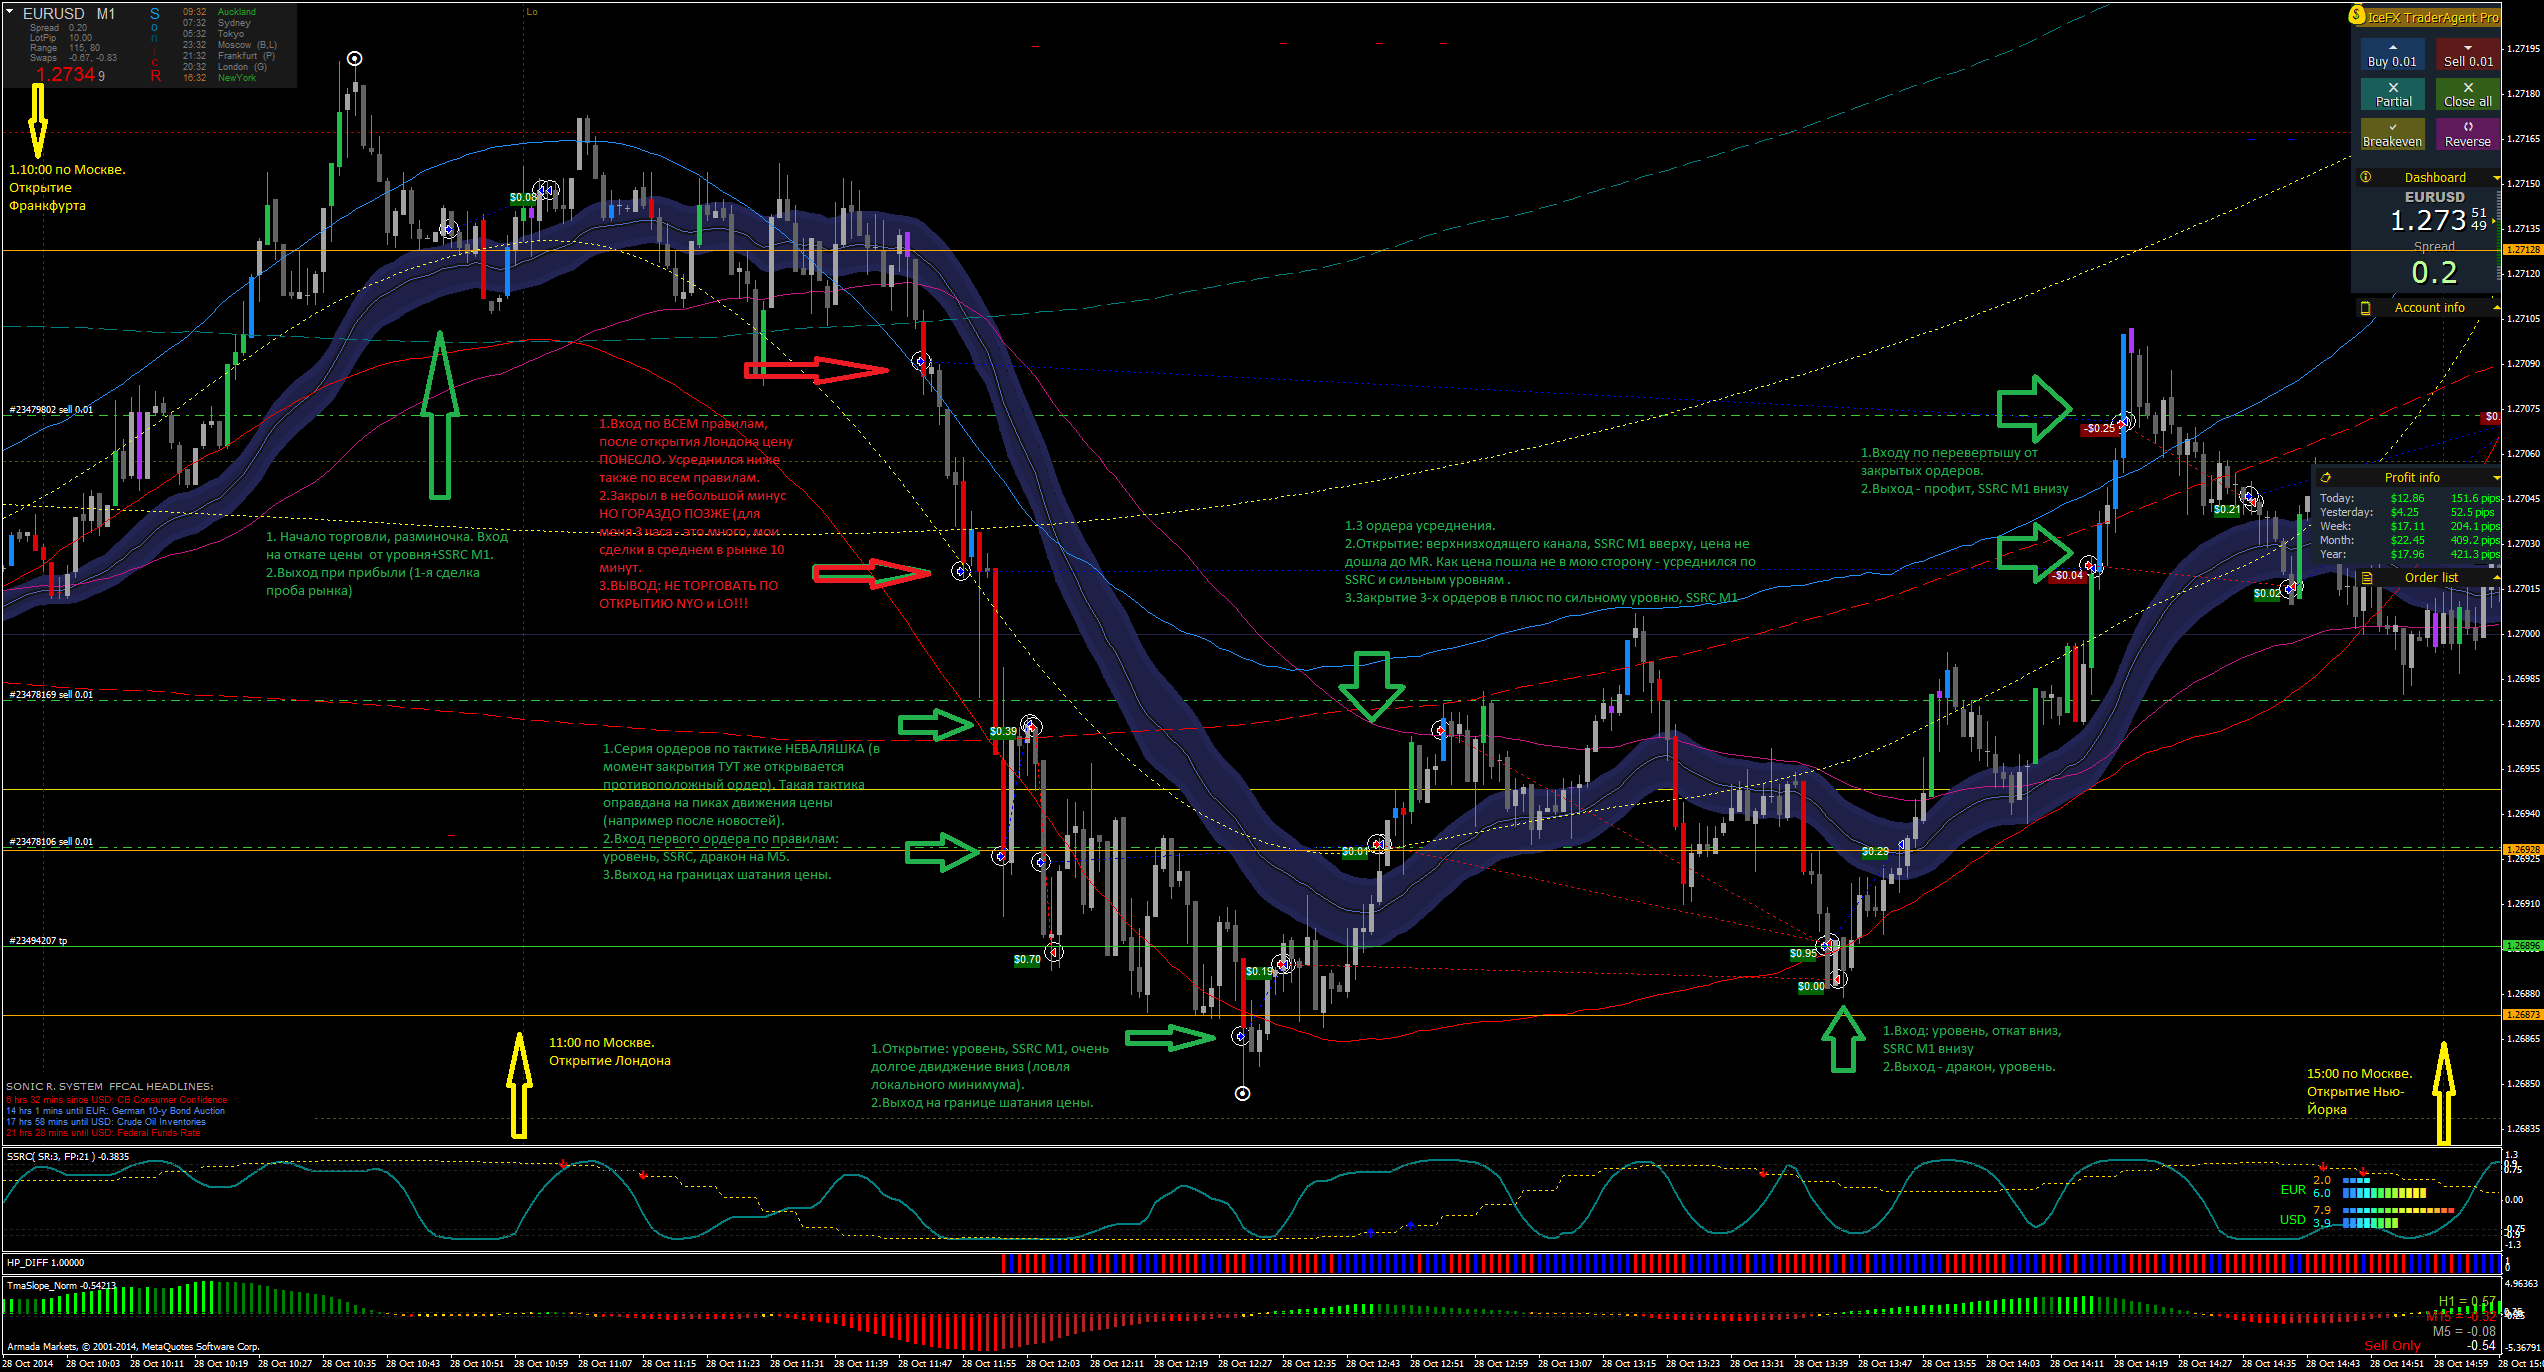
Task: Open the Profit info panel header
Action: coord(2407,478)
